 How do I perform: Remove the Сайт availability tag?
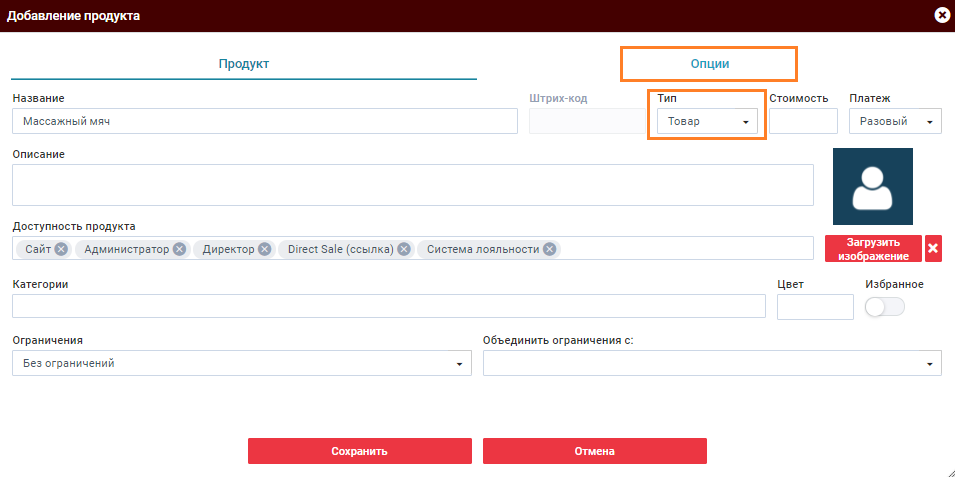click(61, 249)
